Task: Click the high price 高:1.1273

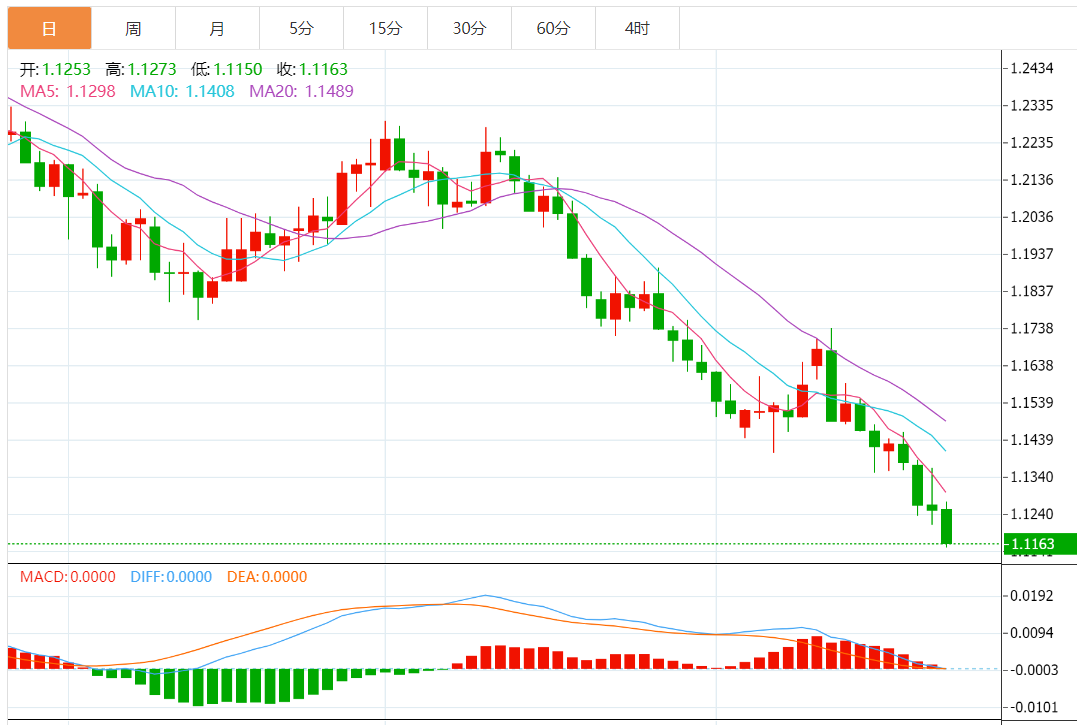Action: click(141, 69)
